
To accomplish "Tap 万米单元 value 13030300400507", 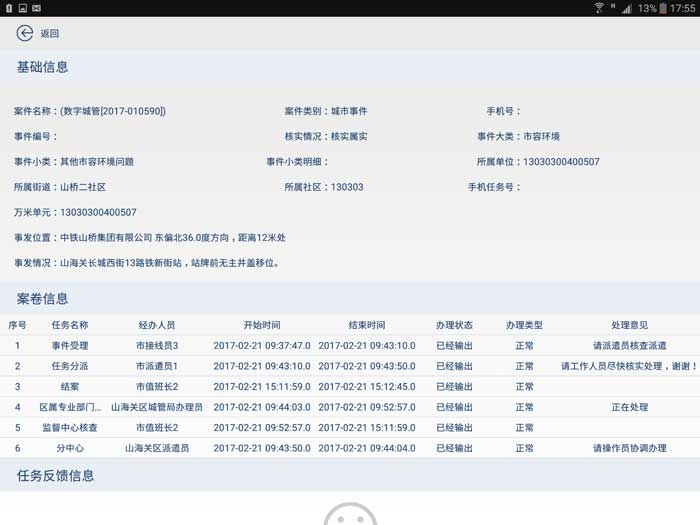I will coord(98,212).
